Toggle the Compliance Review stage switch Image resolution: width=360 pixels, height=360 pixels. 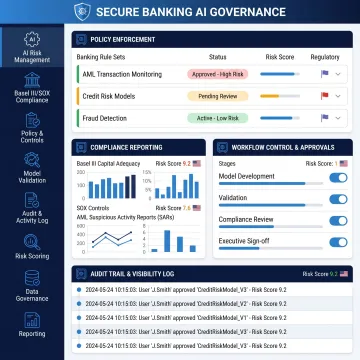tap(338, 221)
